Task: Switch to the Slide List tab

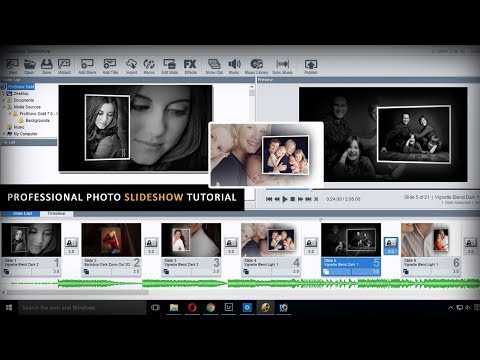Action: coord(22,214)
